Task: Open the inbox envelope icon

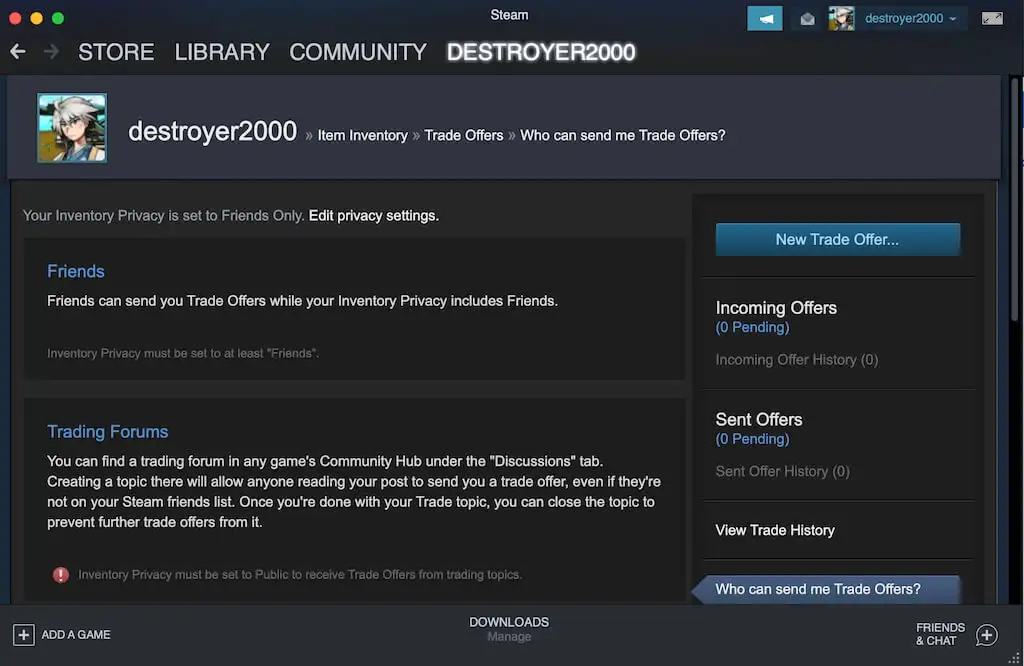Action: [x=807, y=19]
